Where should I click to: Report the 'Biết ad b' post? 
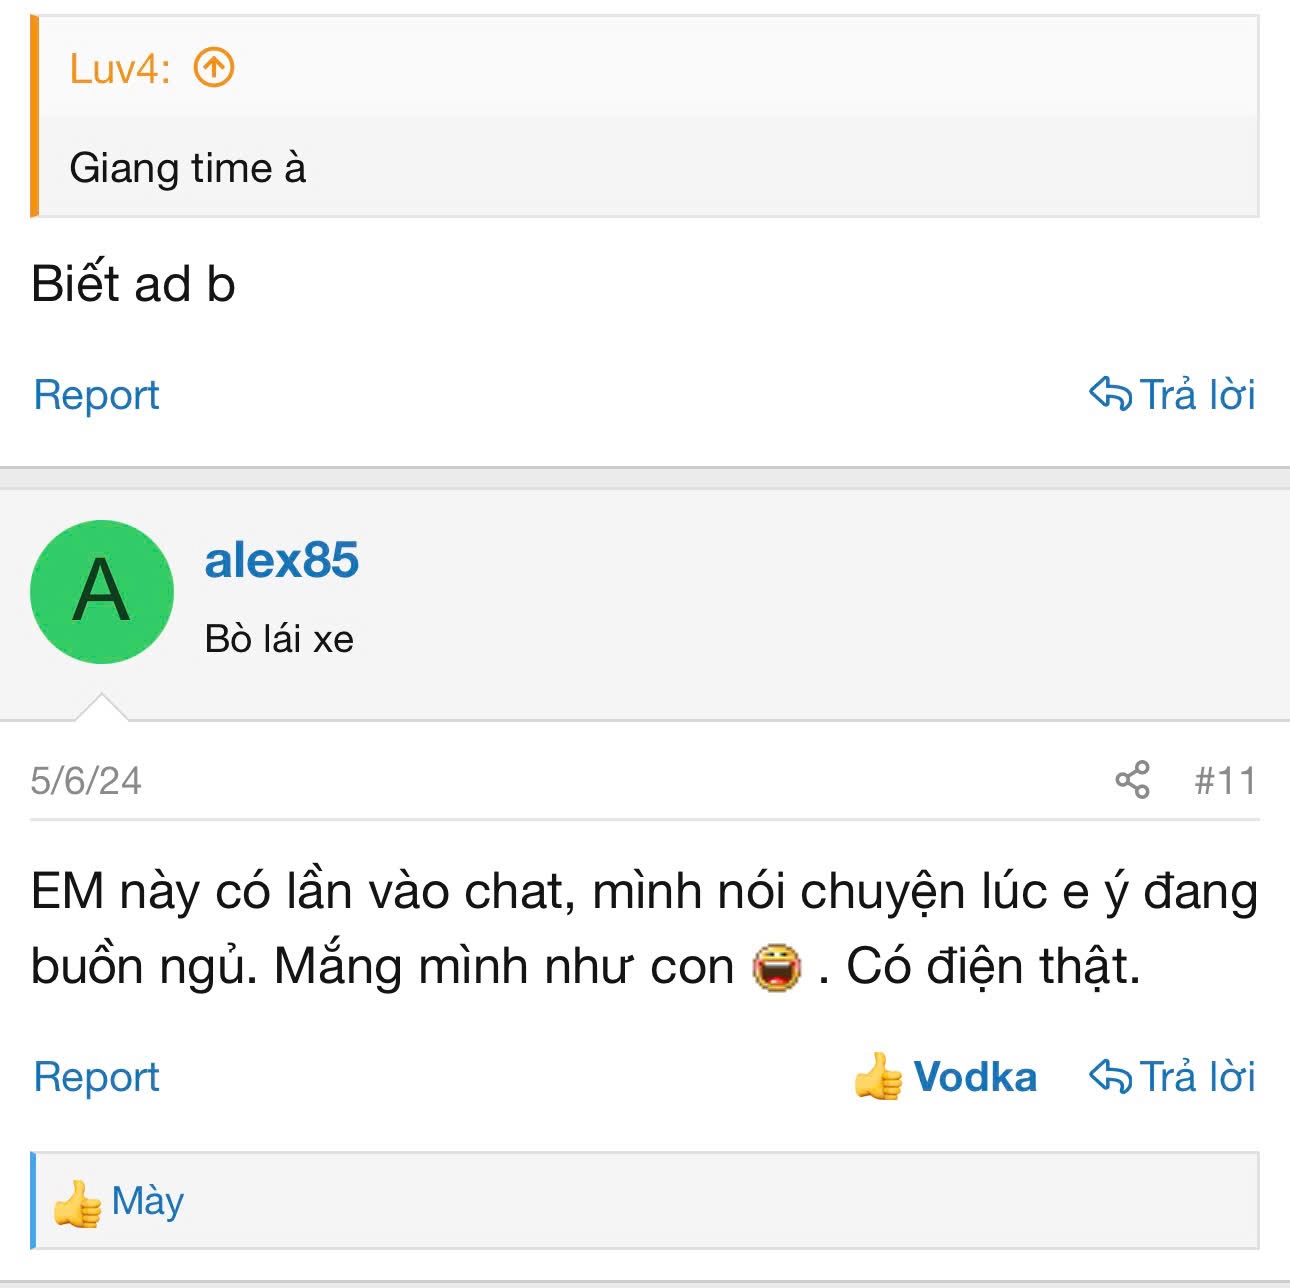tap(96, 395)
